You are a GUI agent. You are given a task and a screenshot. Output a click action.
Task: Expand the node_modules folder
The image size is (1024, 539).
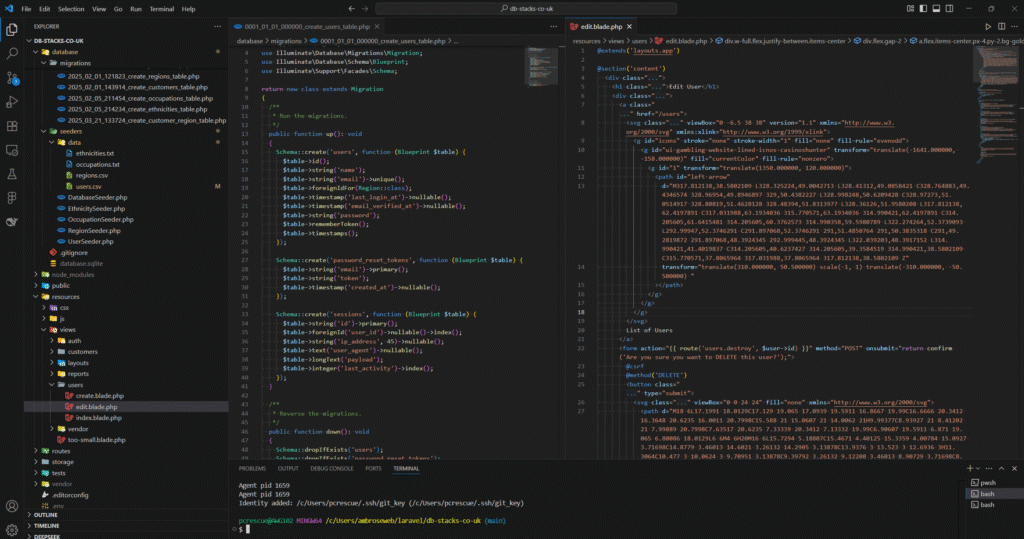pos(36,274)
